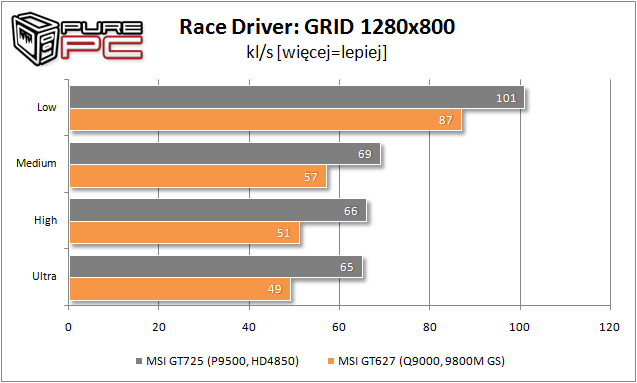Click the Low category label
The image size is (637, 383).
tap(46, 107)
